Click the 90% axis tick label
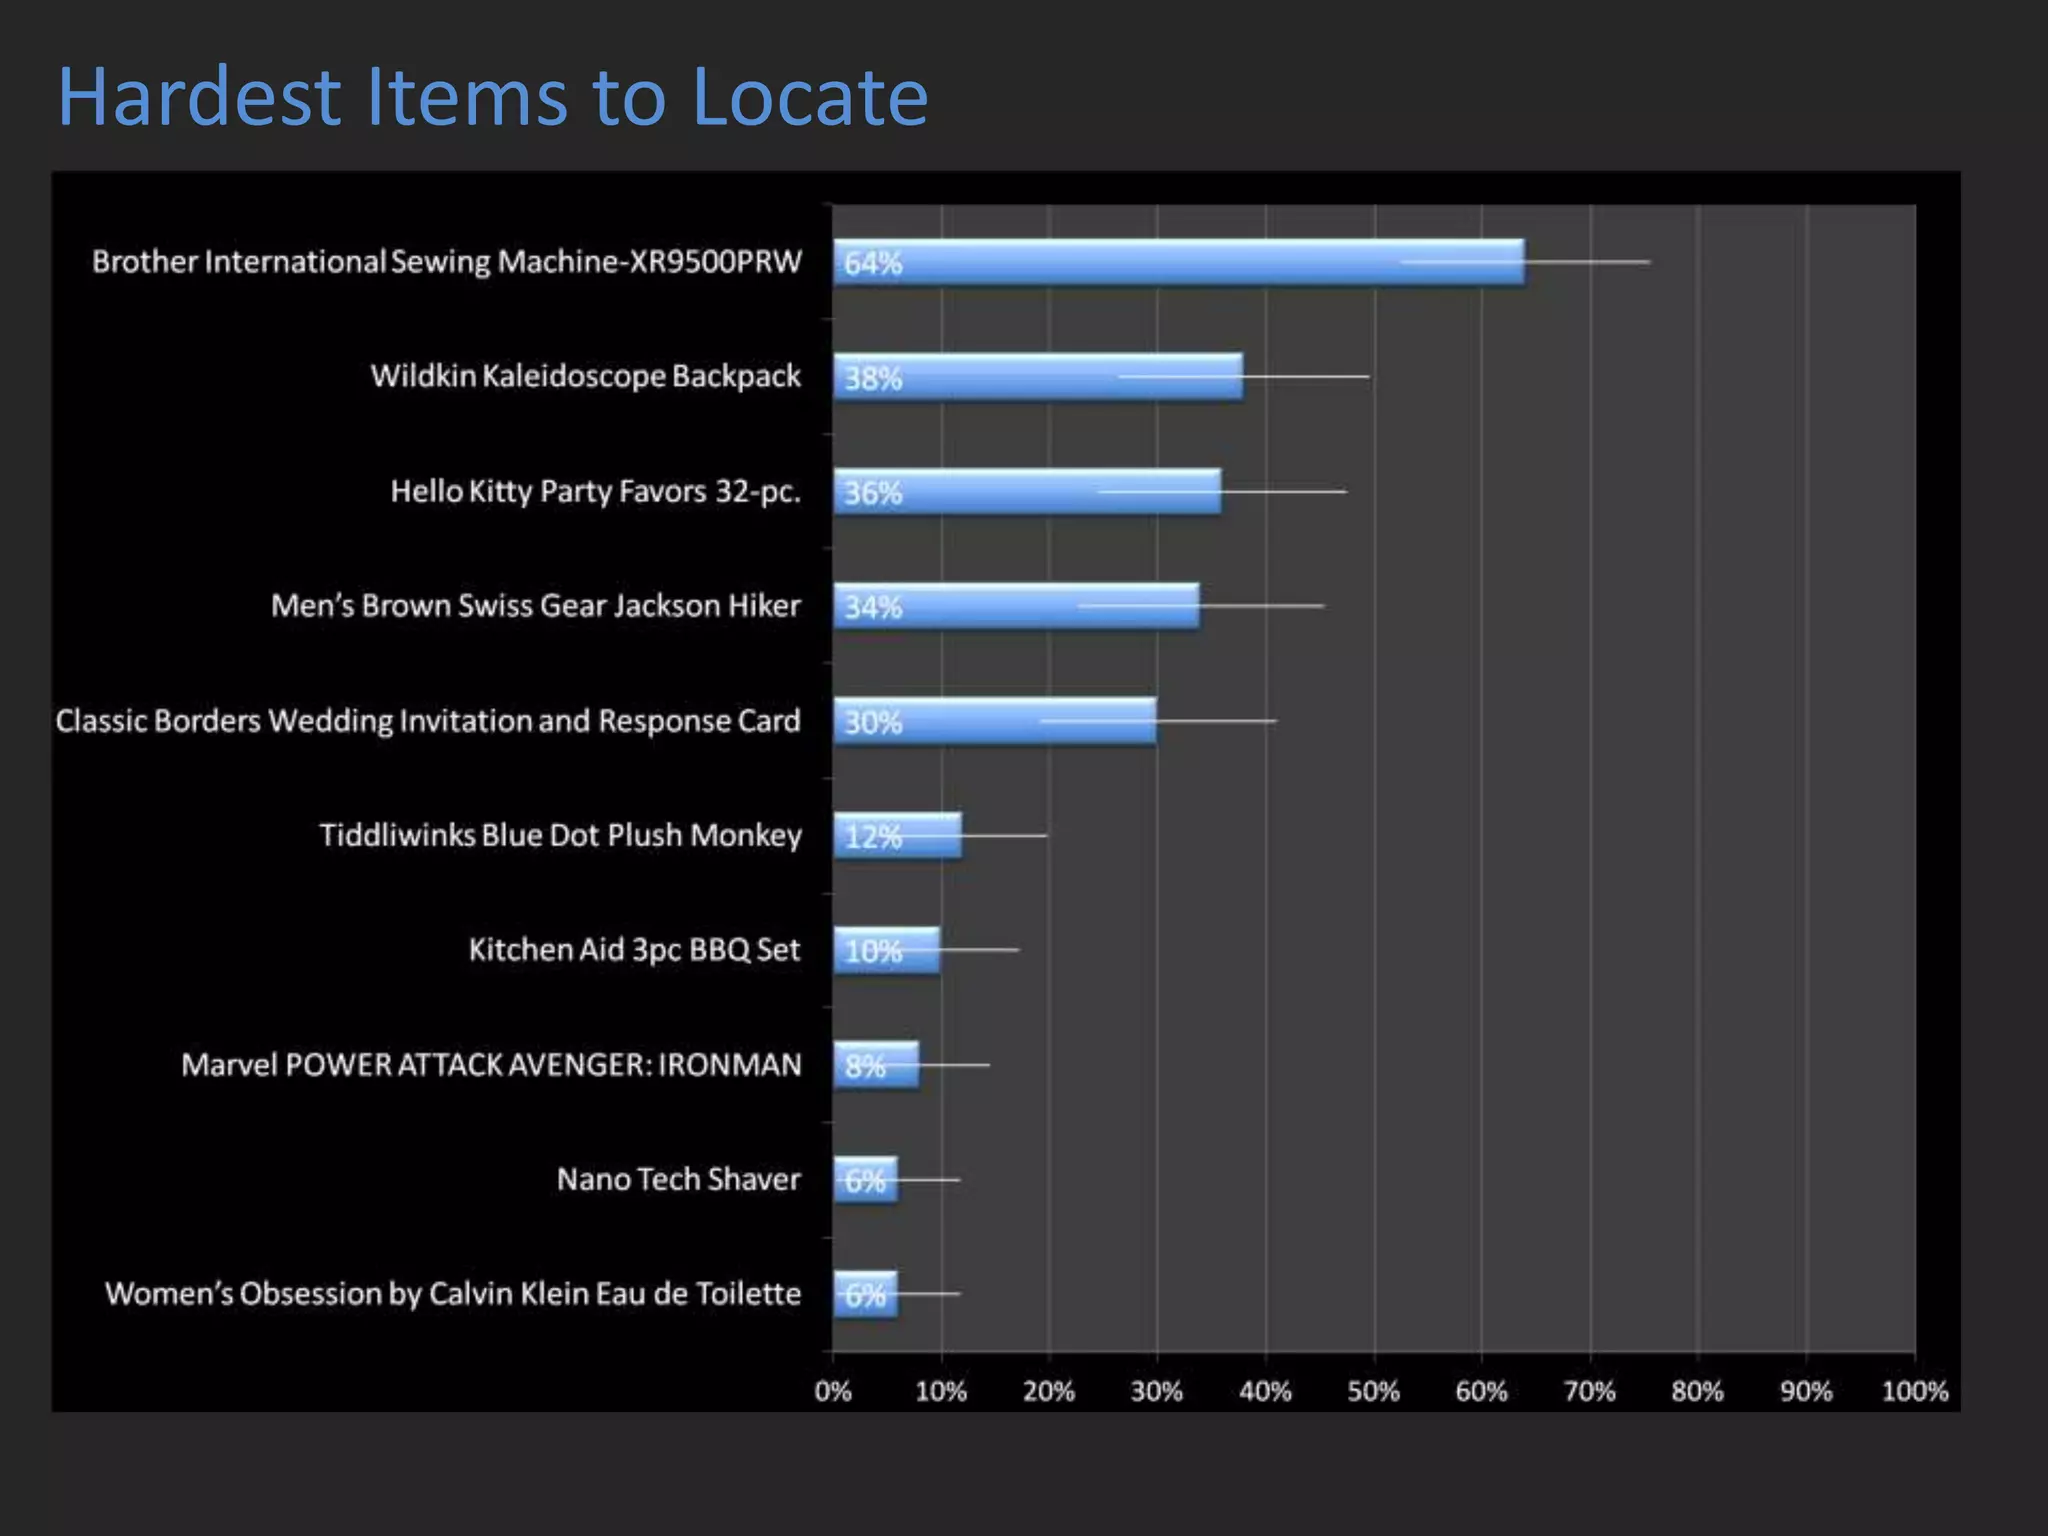 click(1806, 1392)
